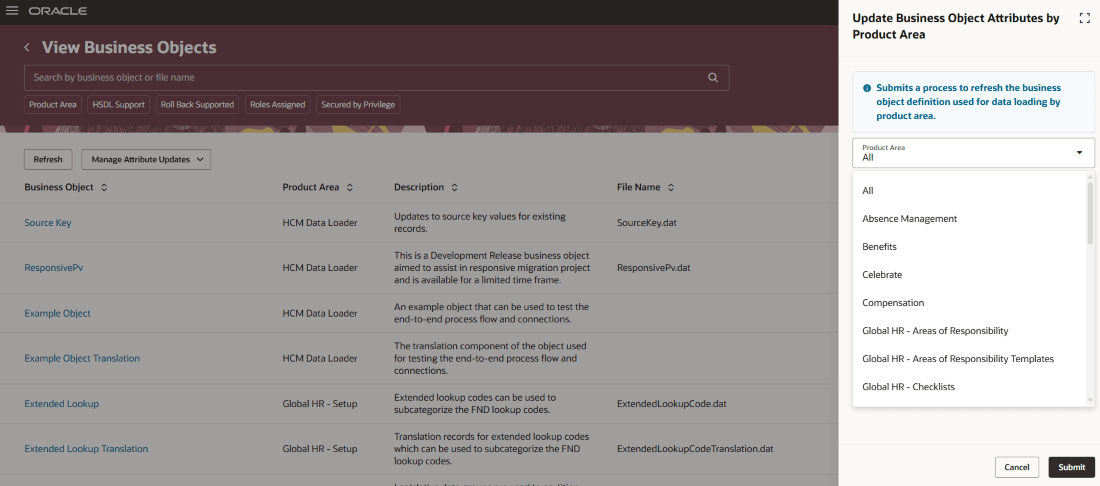1100x486 pixels.
Task: Sort by Business Object column
Action: point(105,188)
